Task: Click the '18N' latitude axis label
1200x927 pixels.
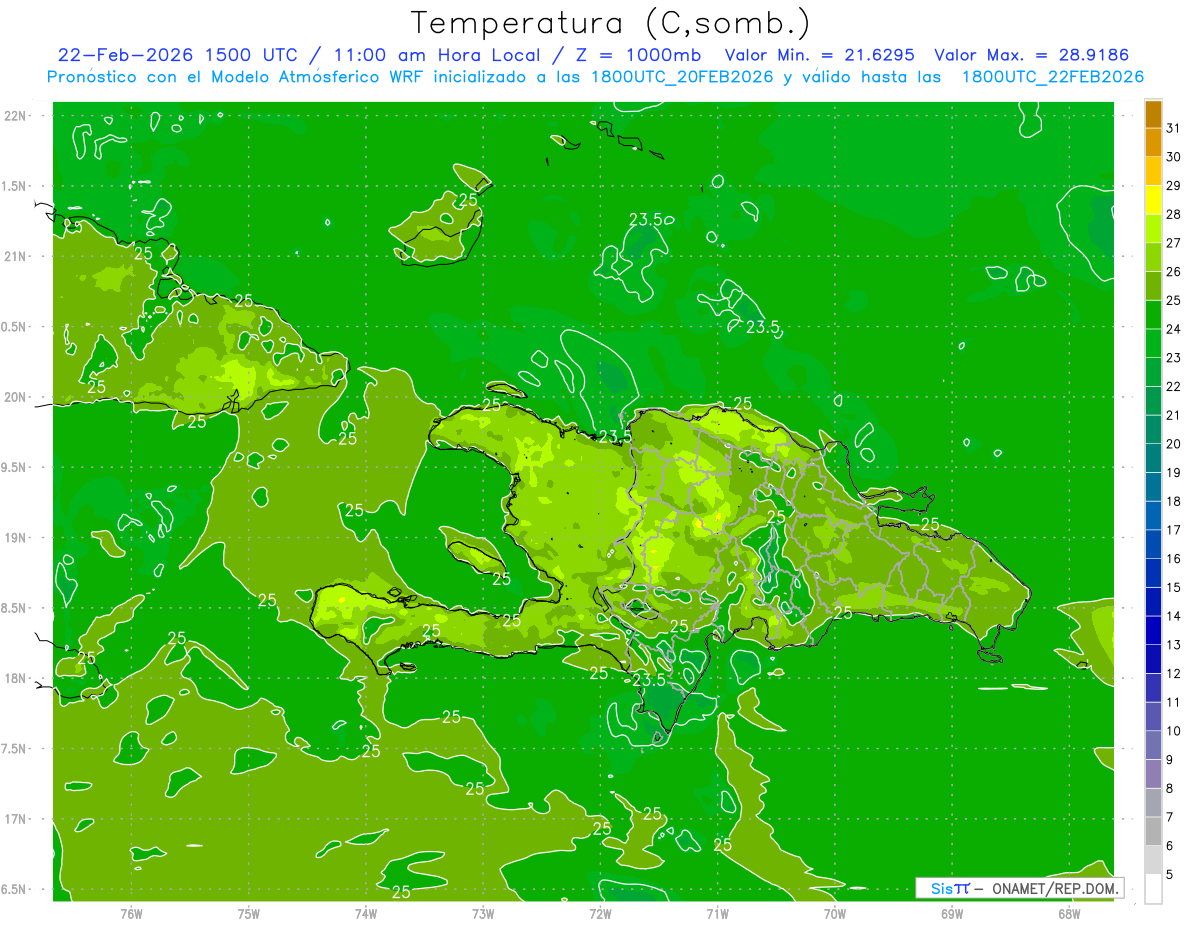Action: click(14, 678)
